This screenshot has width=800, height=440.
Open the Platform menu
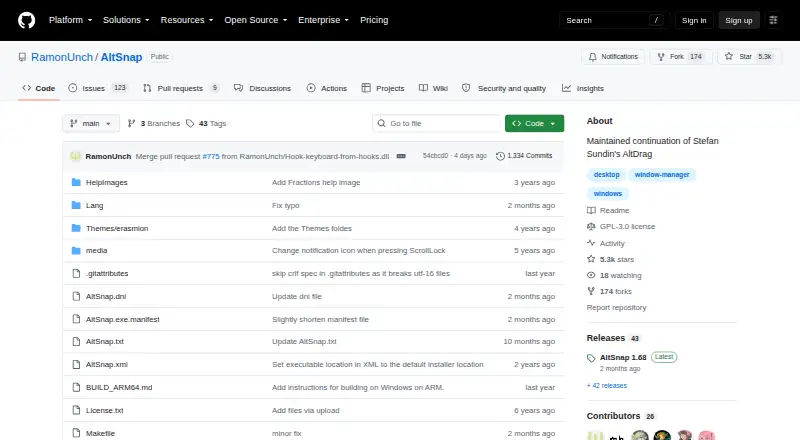pos(70,20)
